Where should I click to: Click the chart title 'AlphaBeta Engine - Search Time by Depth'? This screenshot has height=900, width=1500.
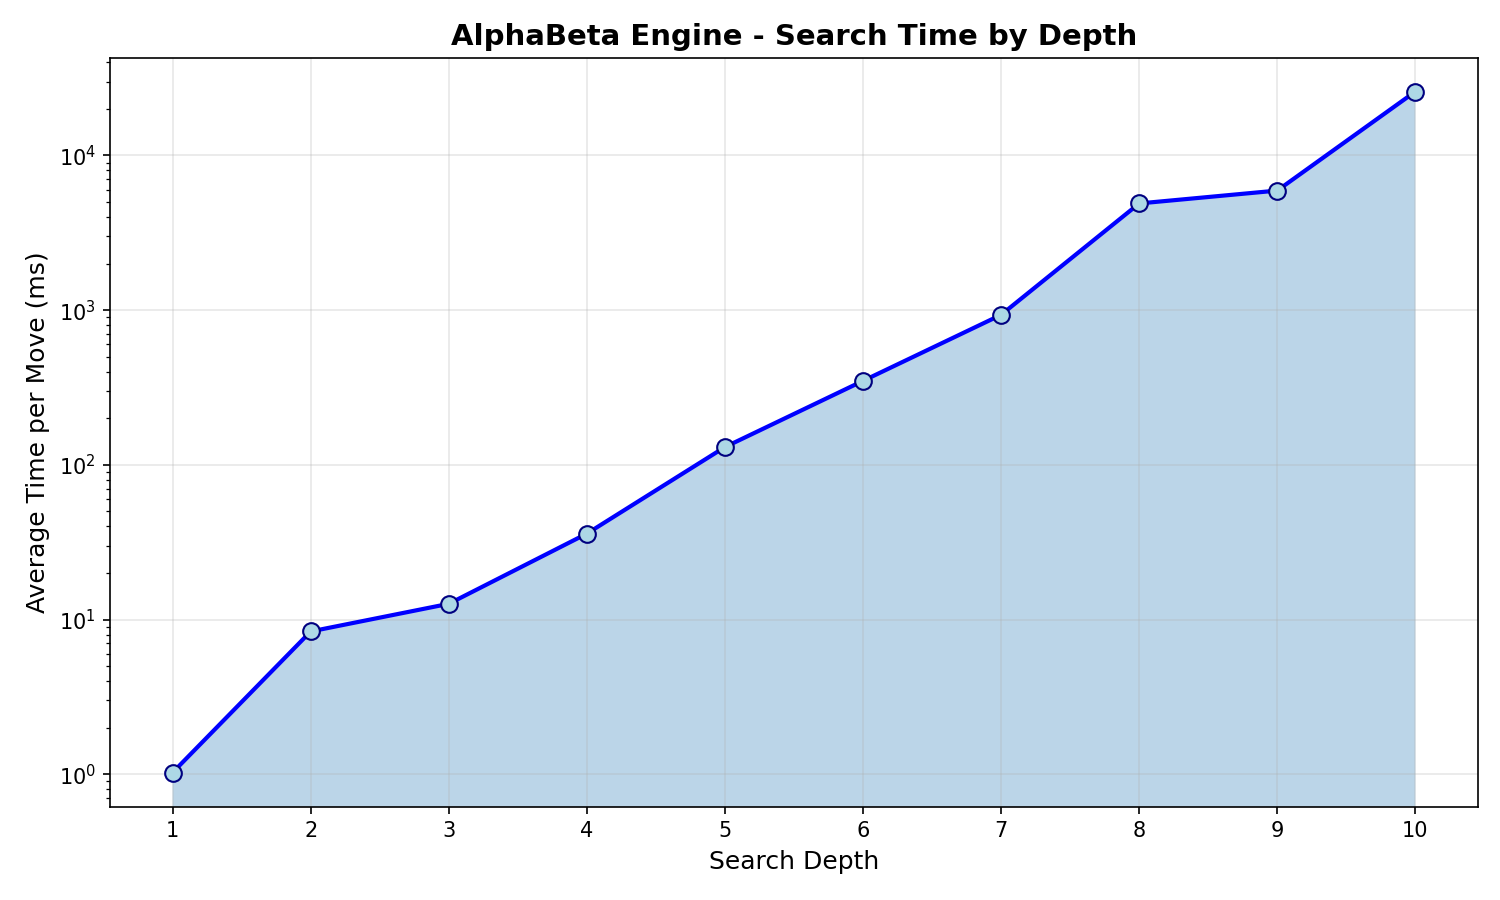coord(793,36)
